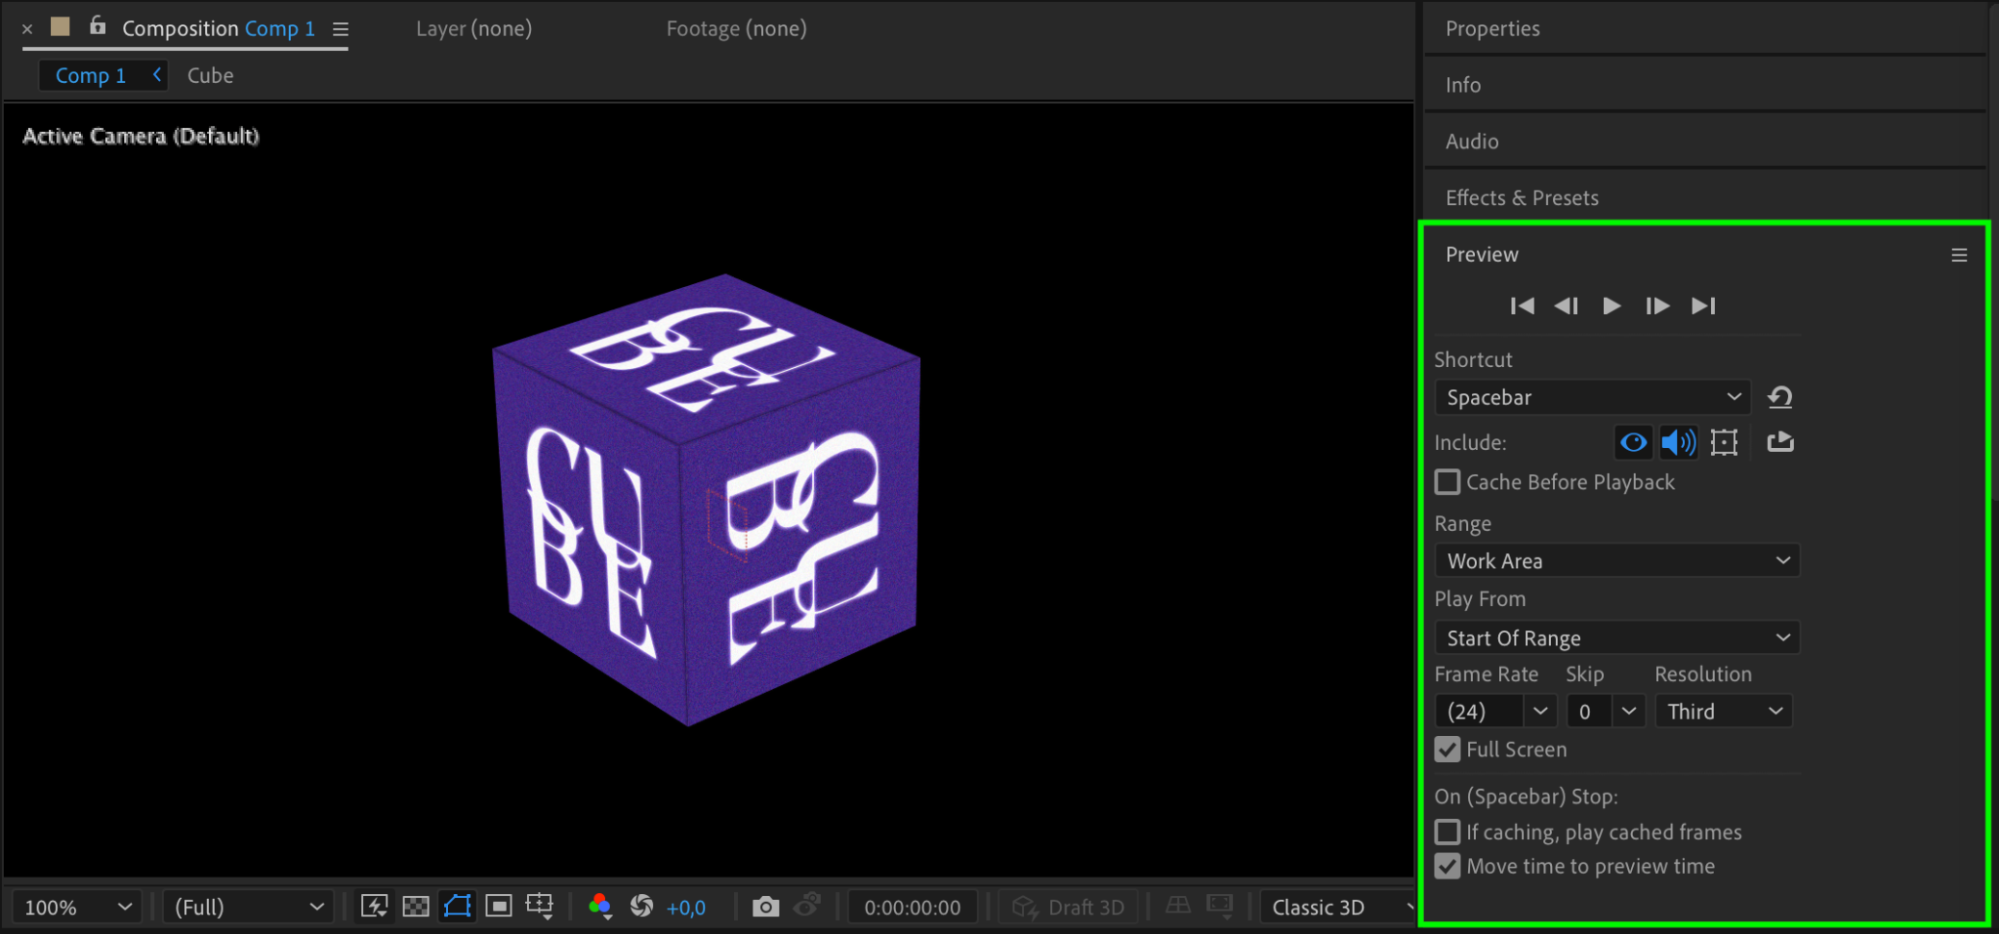Open grid and guide options

[540, 906]
